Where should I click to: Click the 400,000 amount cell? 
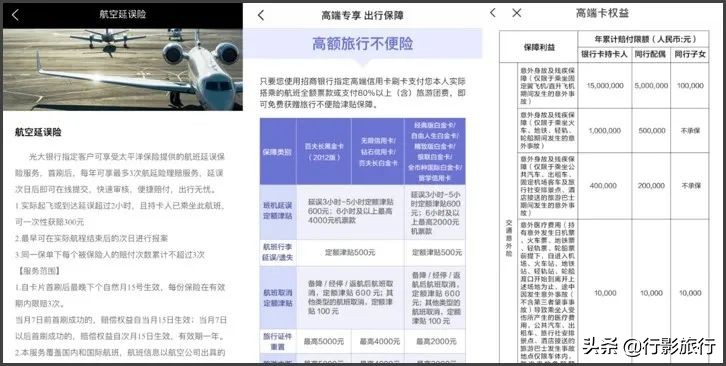(x=605, y=186)
